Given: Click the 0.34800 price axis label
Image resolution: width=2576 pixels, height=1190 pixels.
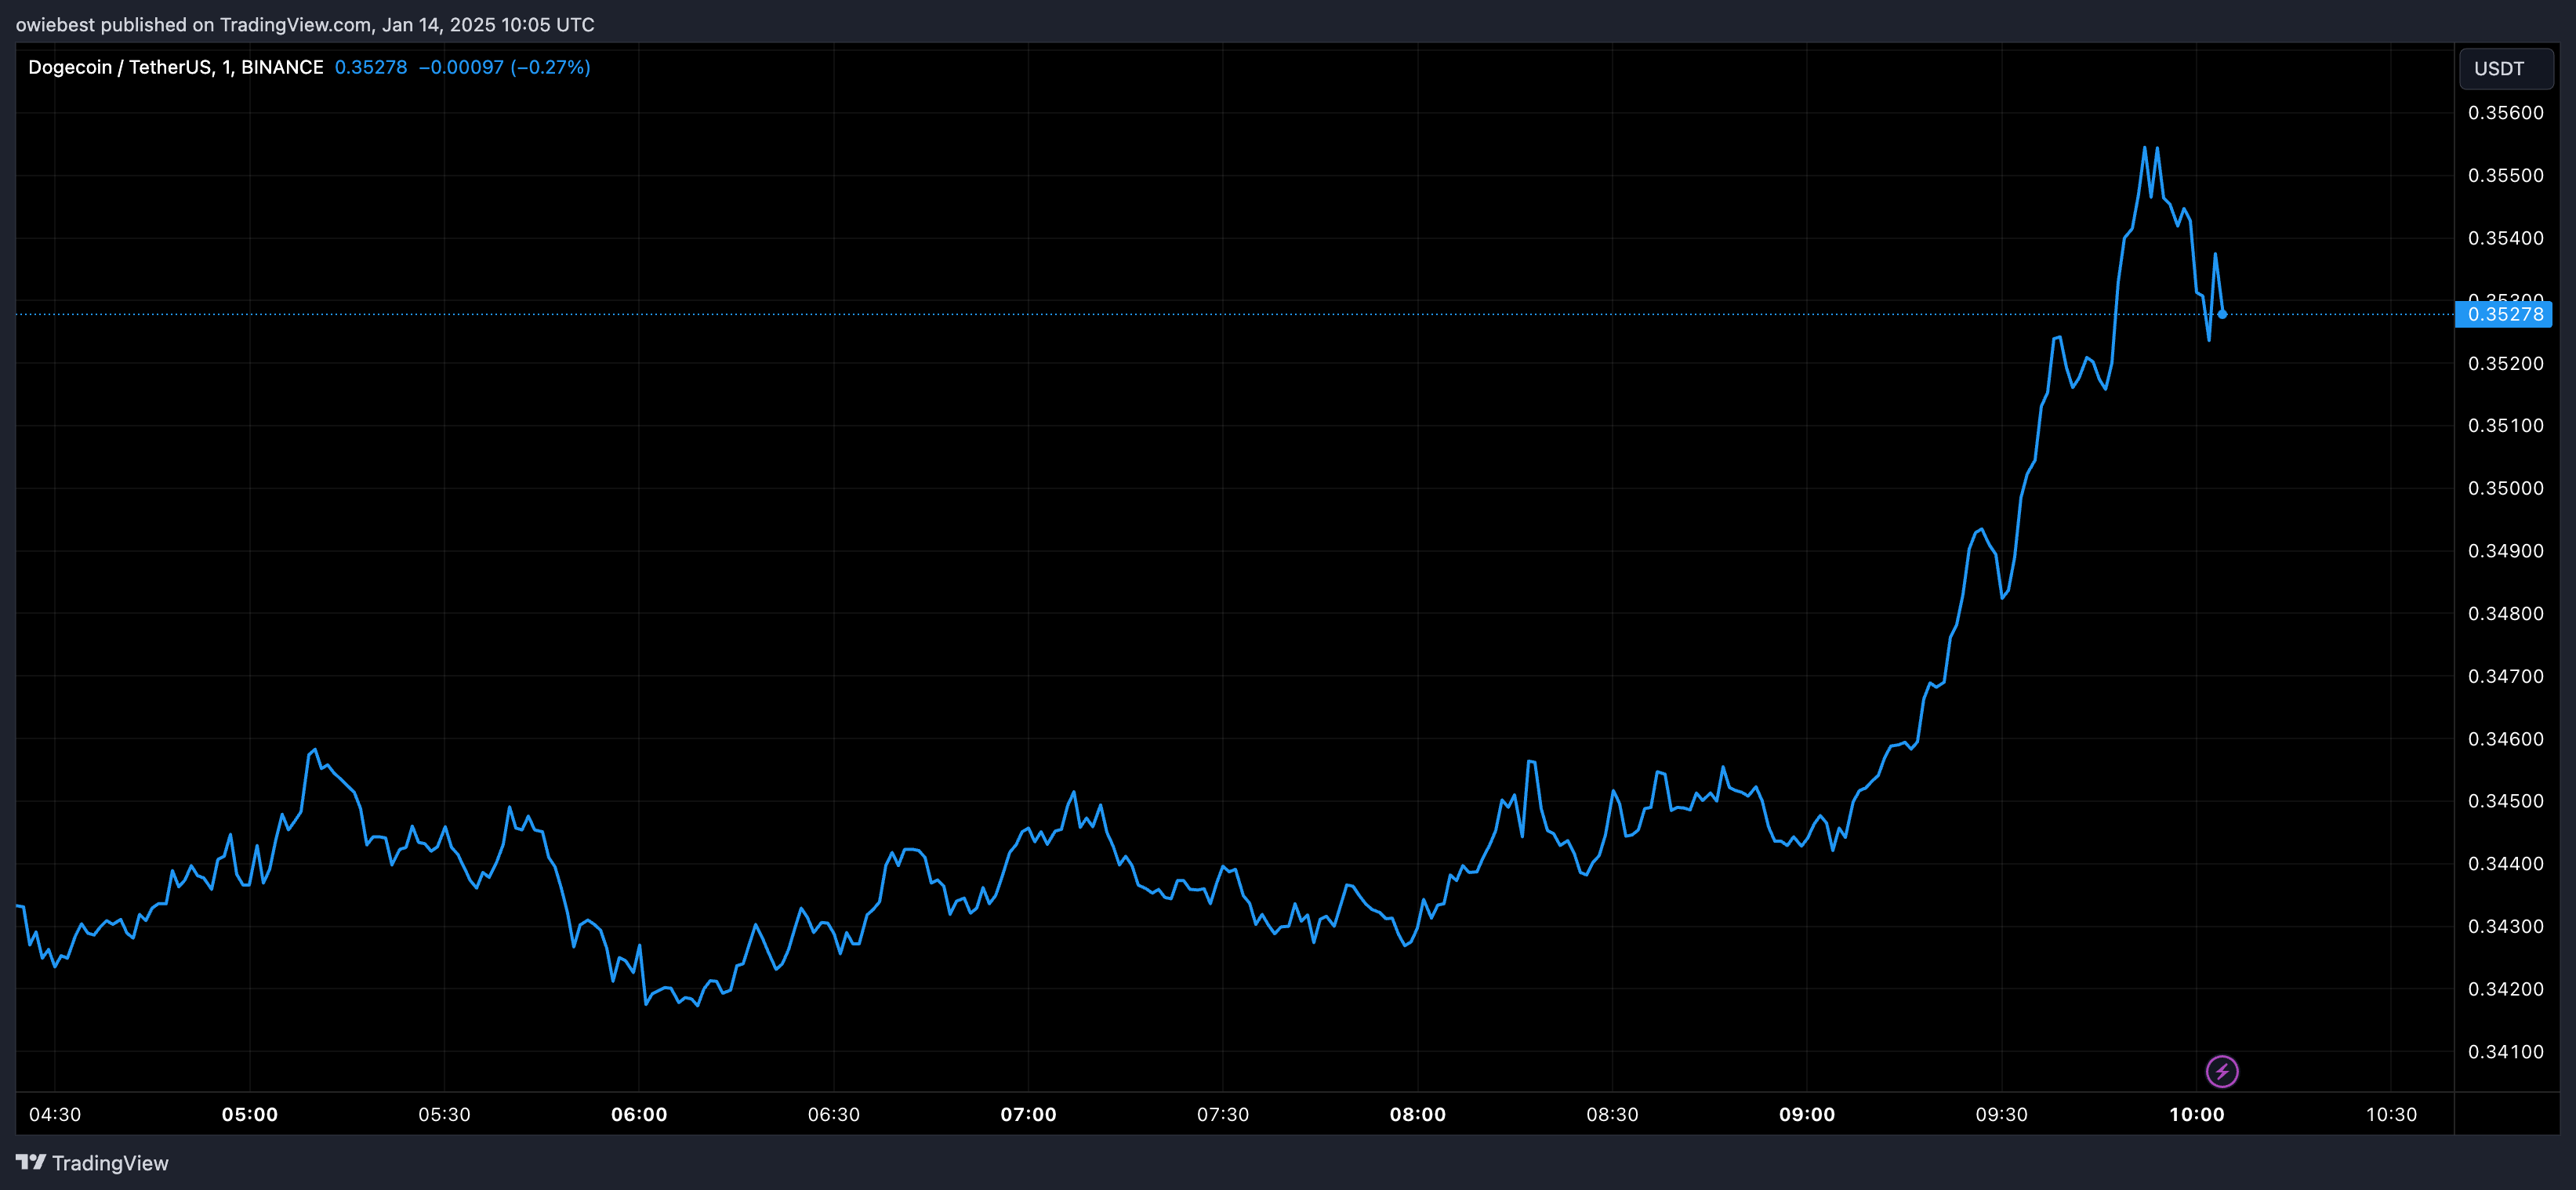Looking at the screenshot, I should click(x=2506, y=613).
